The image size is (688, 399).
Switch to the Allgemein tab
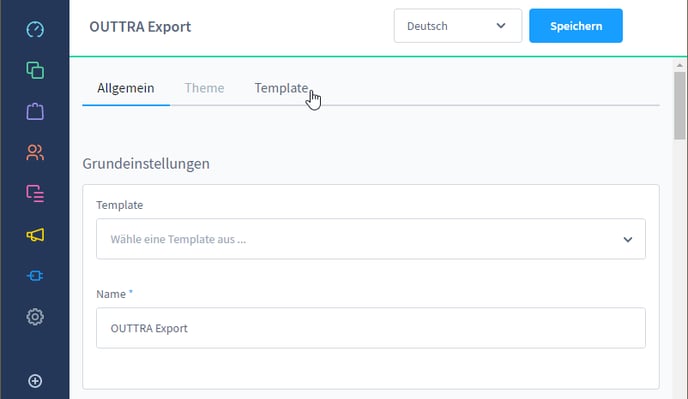tap(126, 88)
